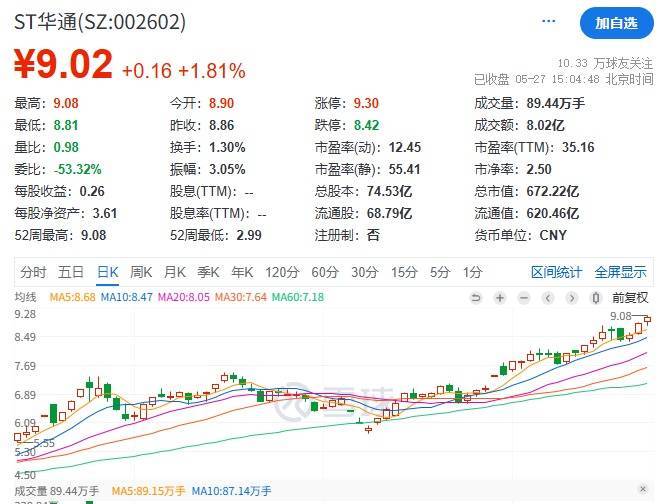Screen dimensions: 670x504
Task: Toggle candlestick style icon
Action: 596,298
